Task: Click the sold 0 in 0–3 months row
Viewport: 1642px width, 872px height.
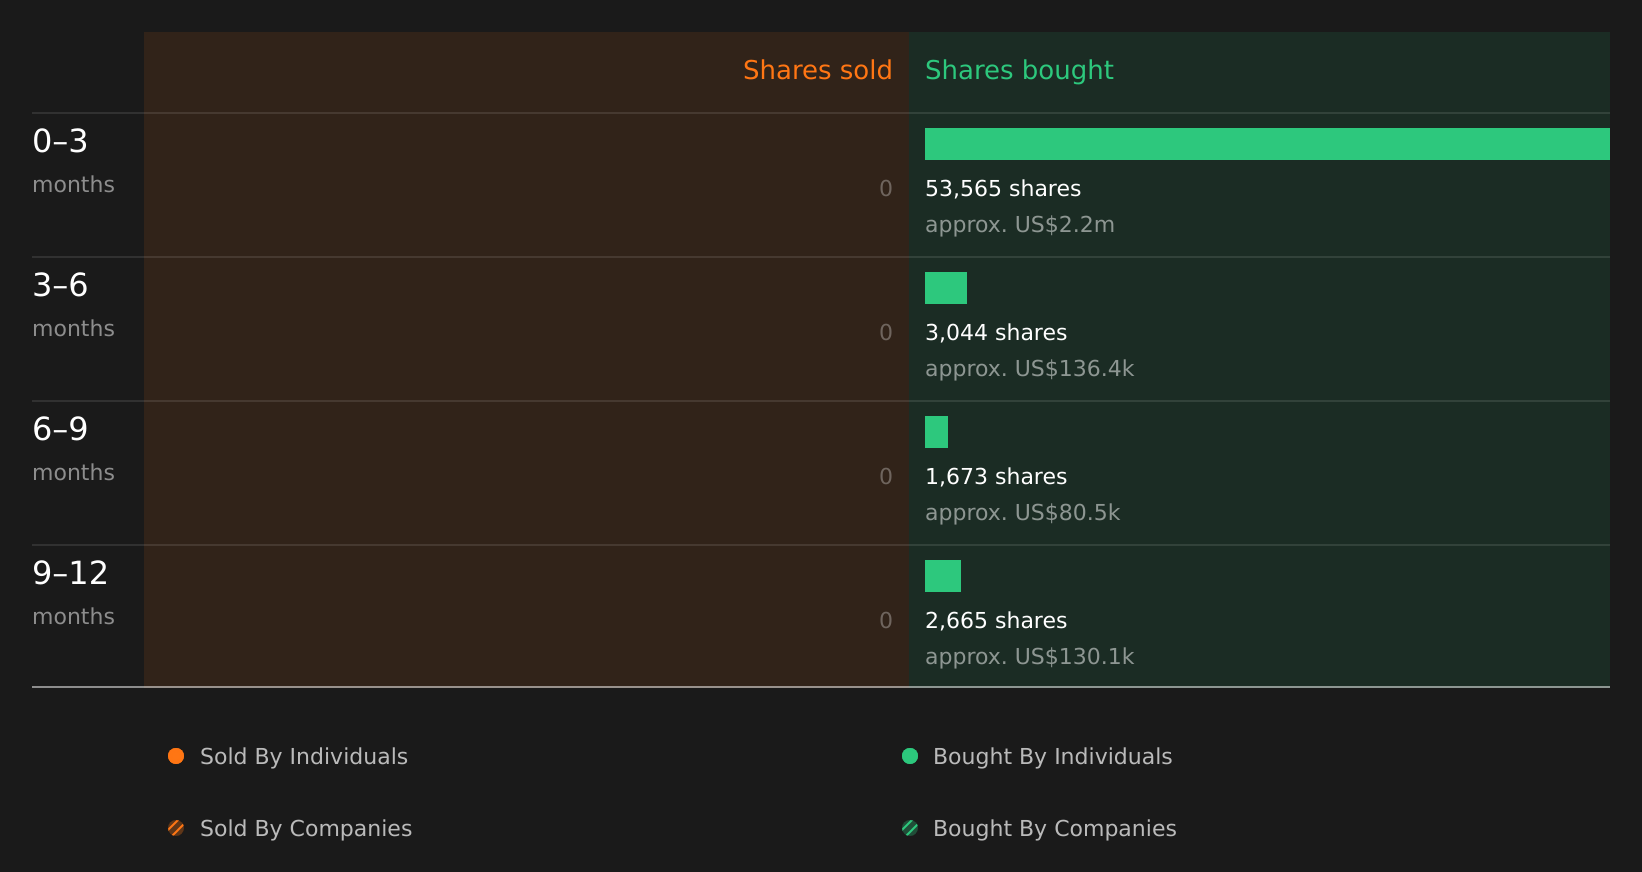Action: [x=886, y=189]
